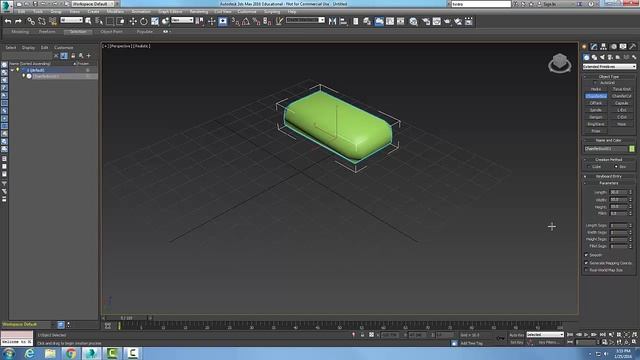Open the Render Setup dialog

click(426, 21)
